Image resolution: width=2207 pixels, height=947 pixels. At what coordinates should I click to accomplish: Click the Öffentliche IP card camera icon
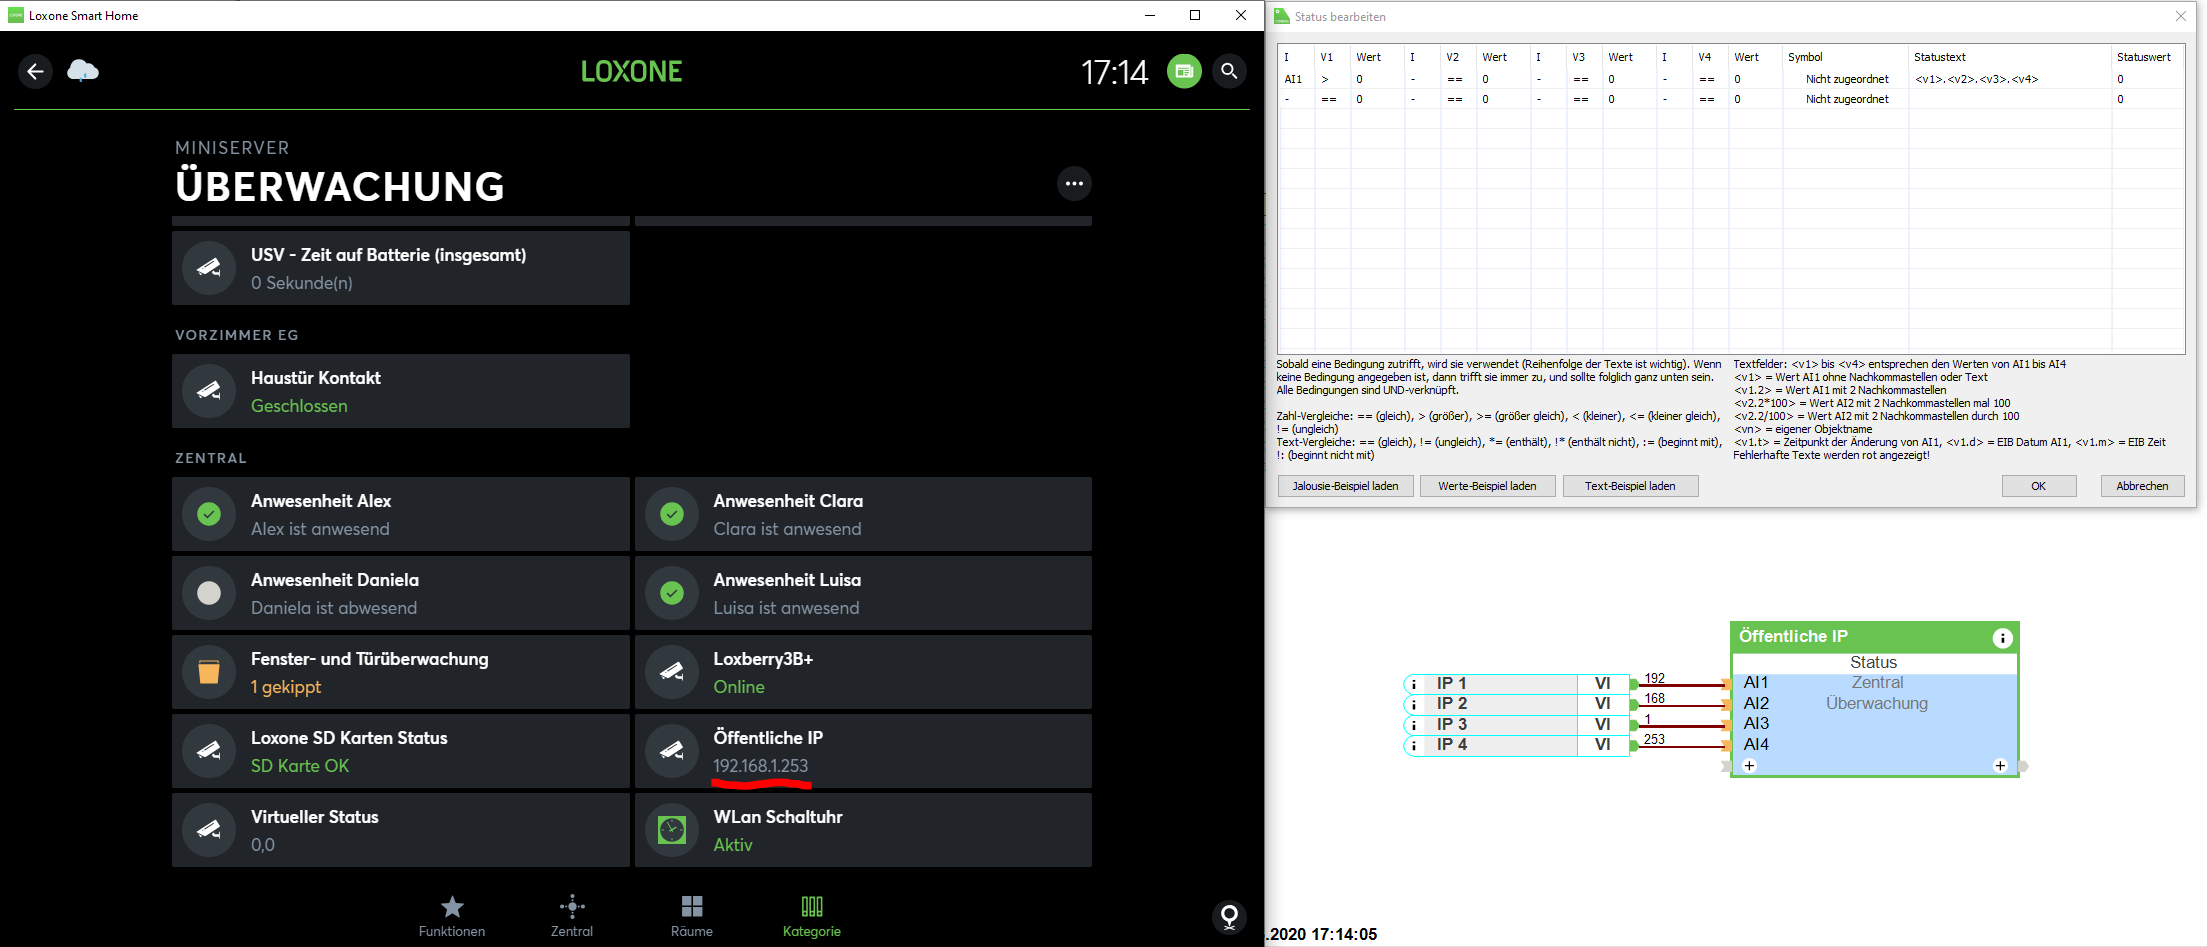click(x=672, y=751)
